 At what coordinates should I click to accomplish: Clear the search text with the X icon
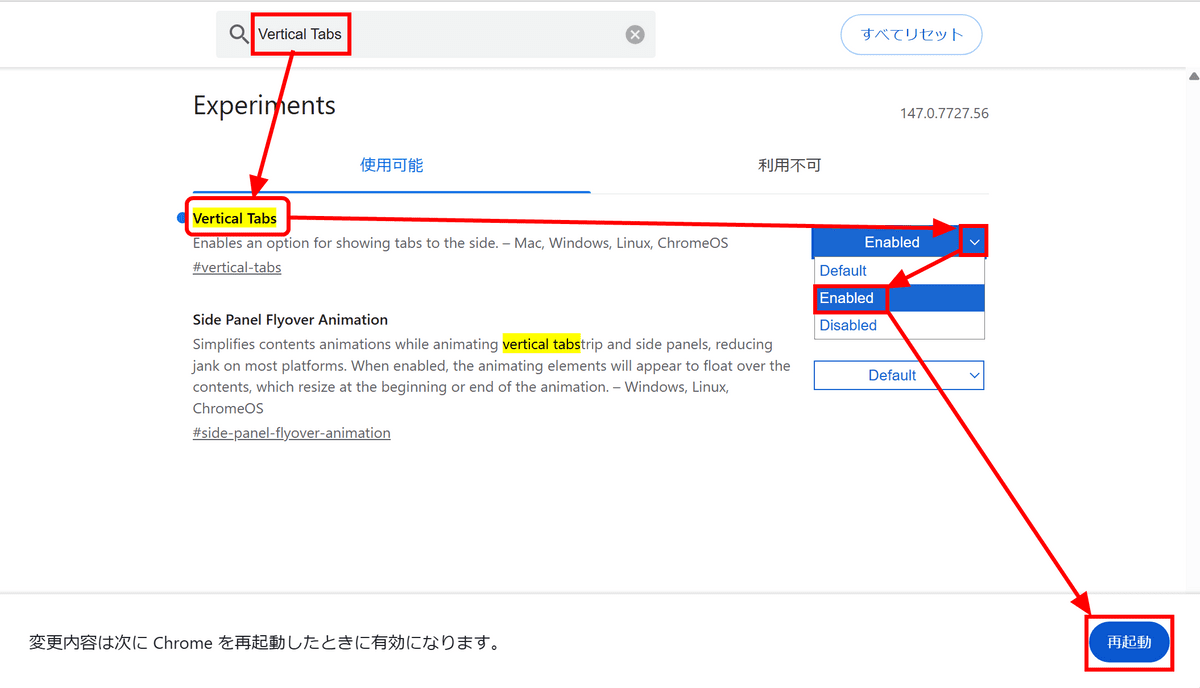click(x=635, y=35)
